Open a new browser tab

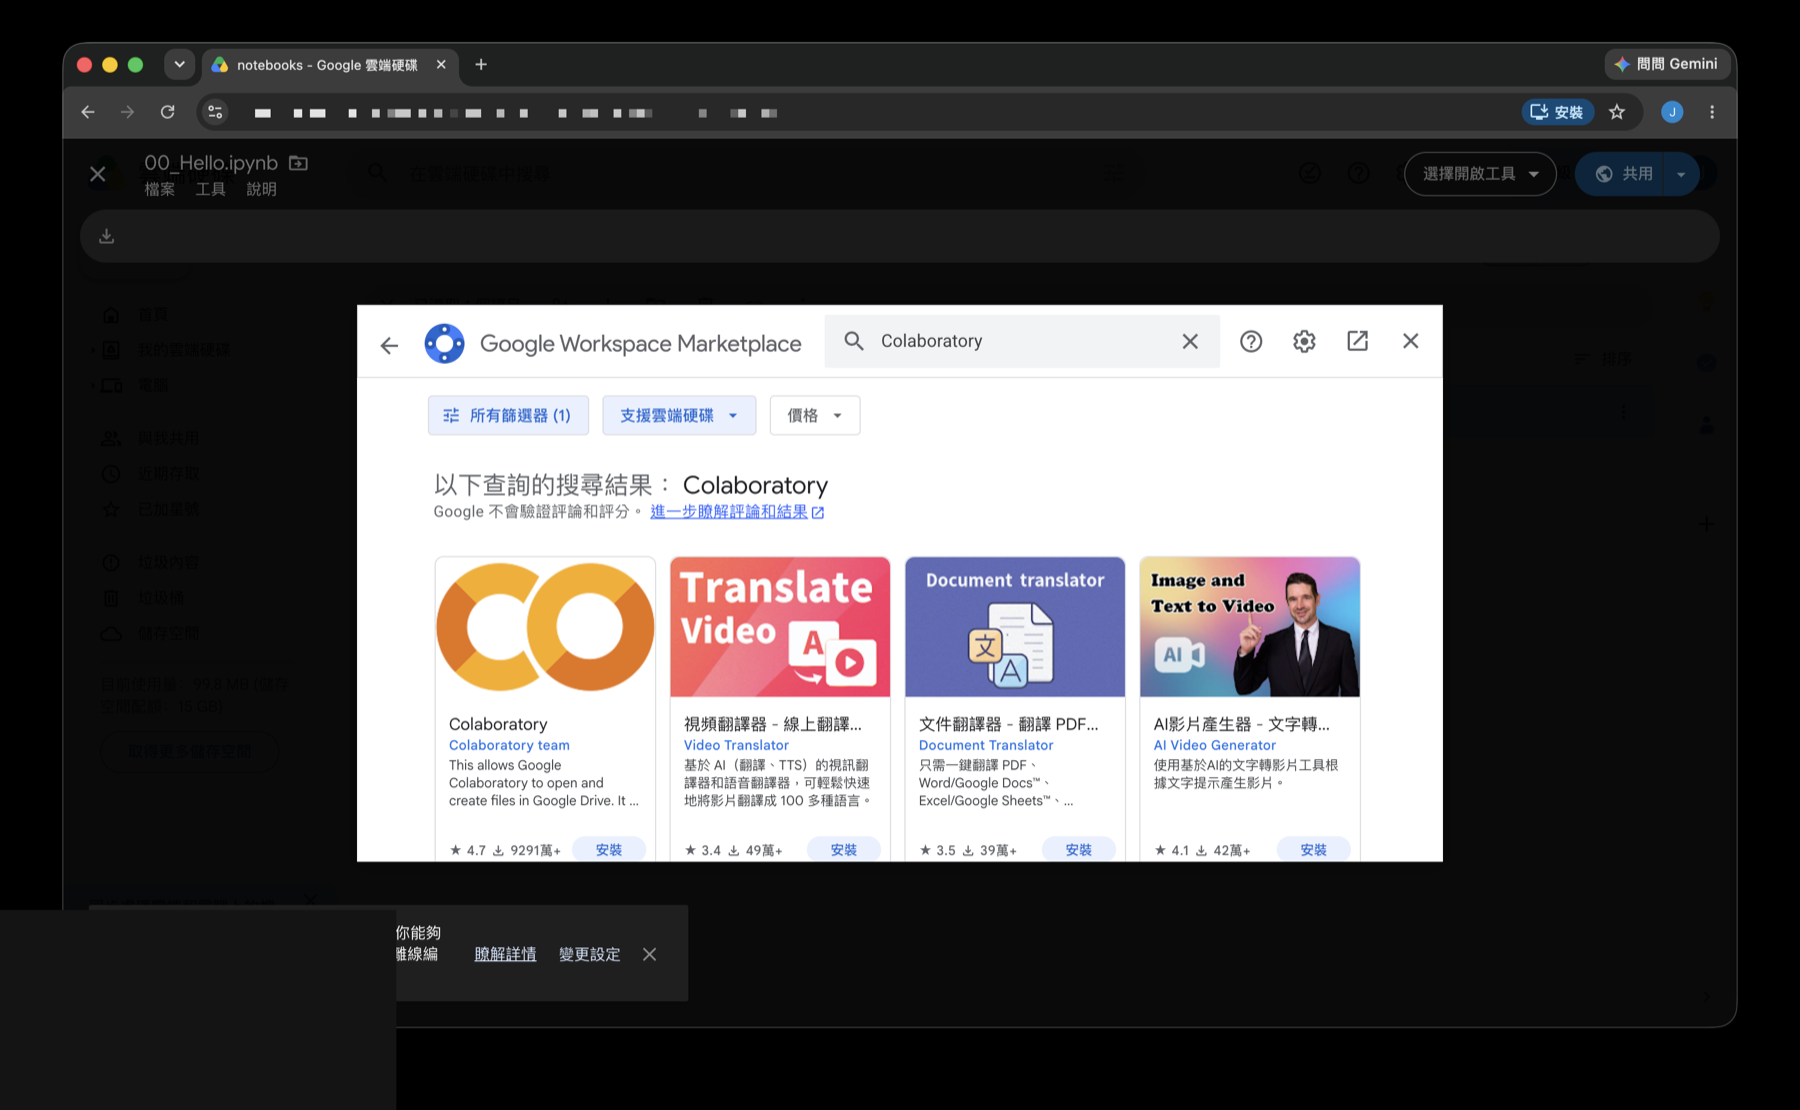point(481,64)
